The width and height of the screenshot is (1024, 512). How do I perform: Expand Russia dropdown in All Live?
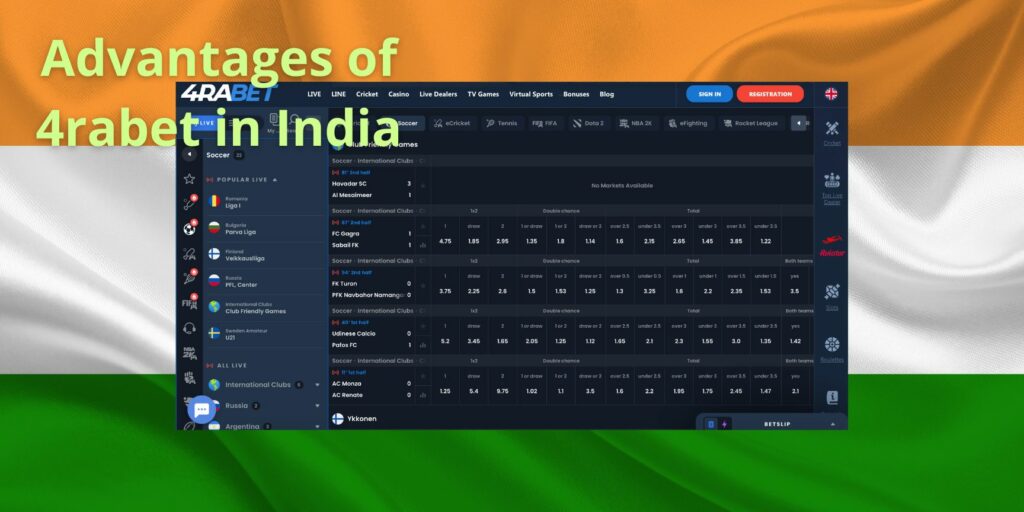click(317, 406)
